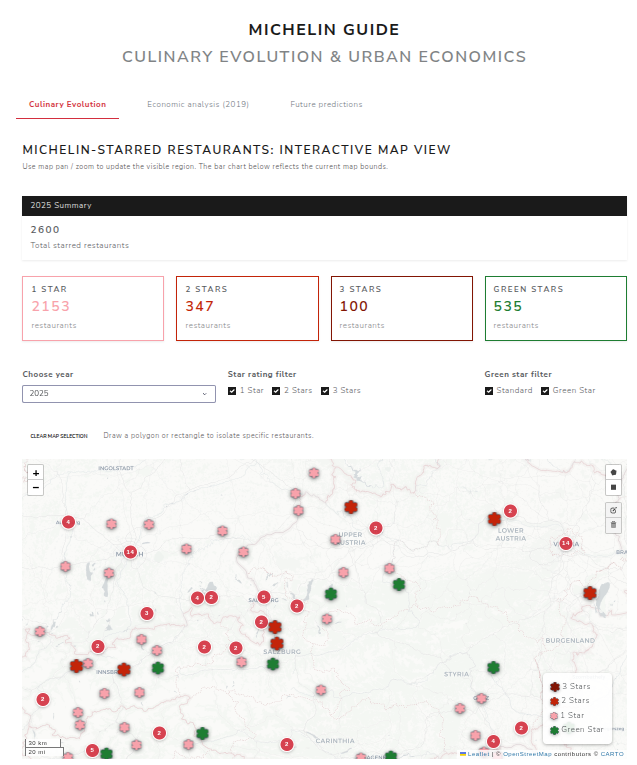Activate the edit layers tool
The height and width of the screenshot is (765, 637).
[x=613, y=510]
